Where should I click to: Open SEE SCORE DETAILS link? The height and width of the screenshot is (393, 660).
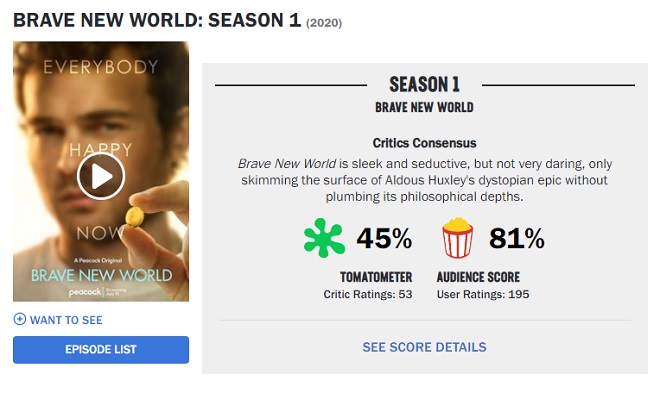tap(424, 347)
